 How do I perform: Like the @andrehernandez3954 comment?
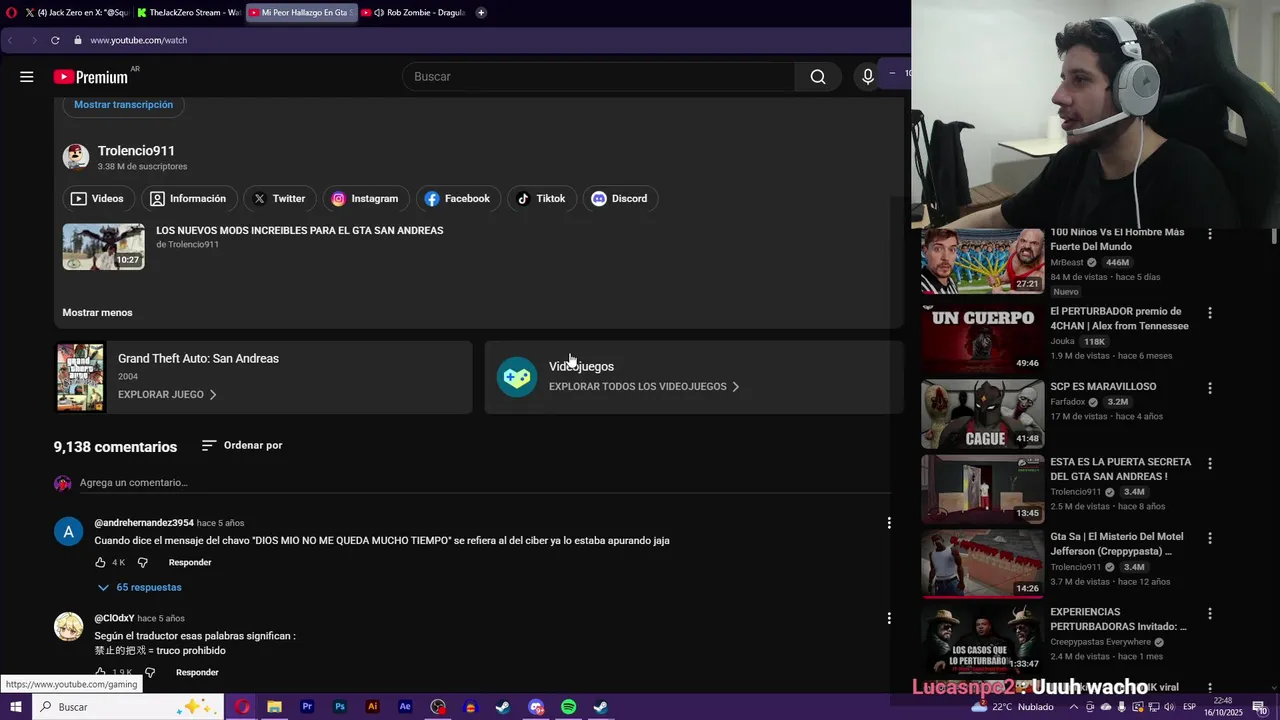click(100, 563)
